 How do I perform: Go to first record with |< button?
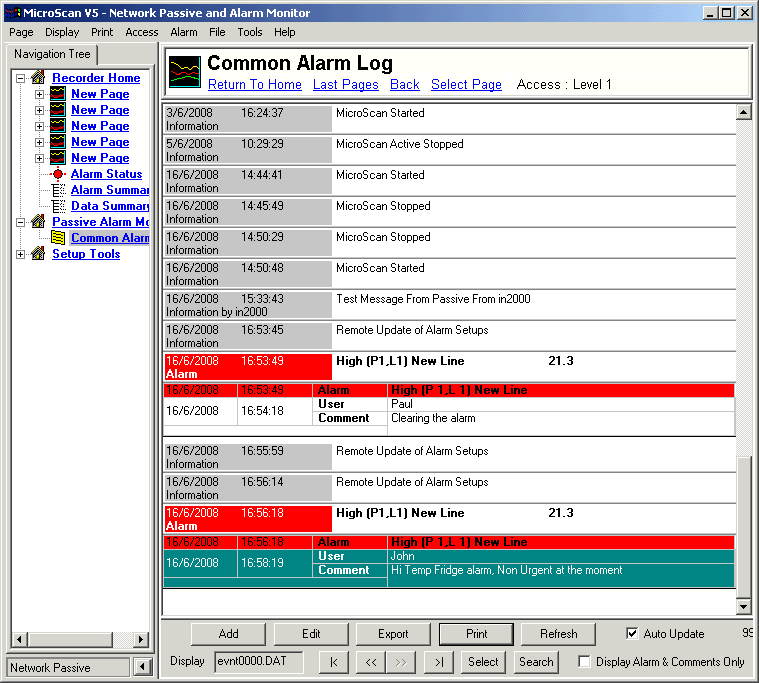click(334, 662)
